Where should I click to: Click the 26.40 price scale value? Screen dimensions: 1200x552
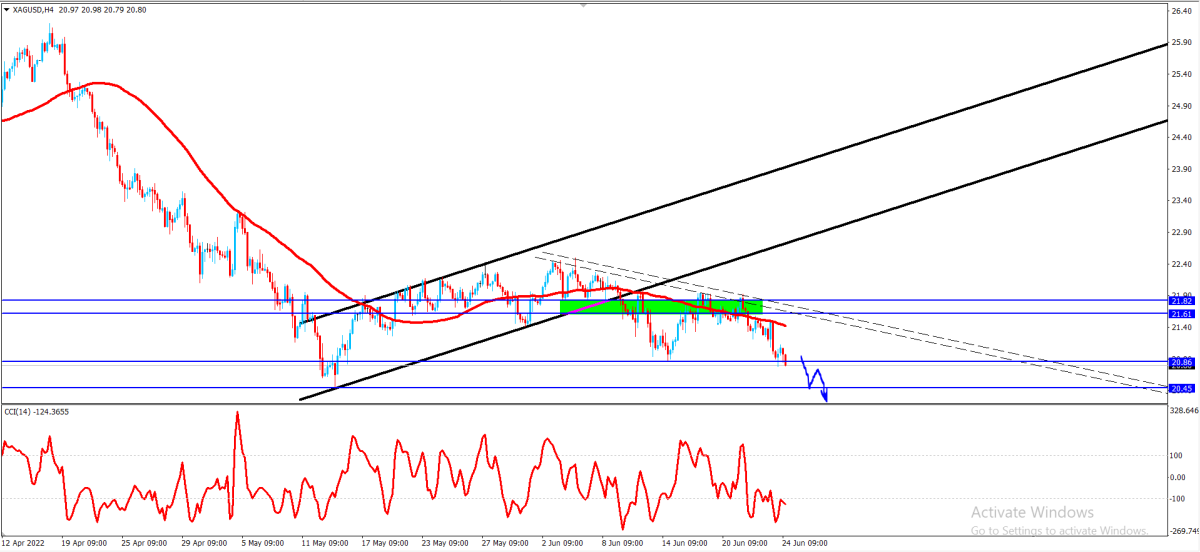[1182, 12]
